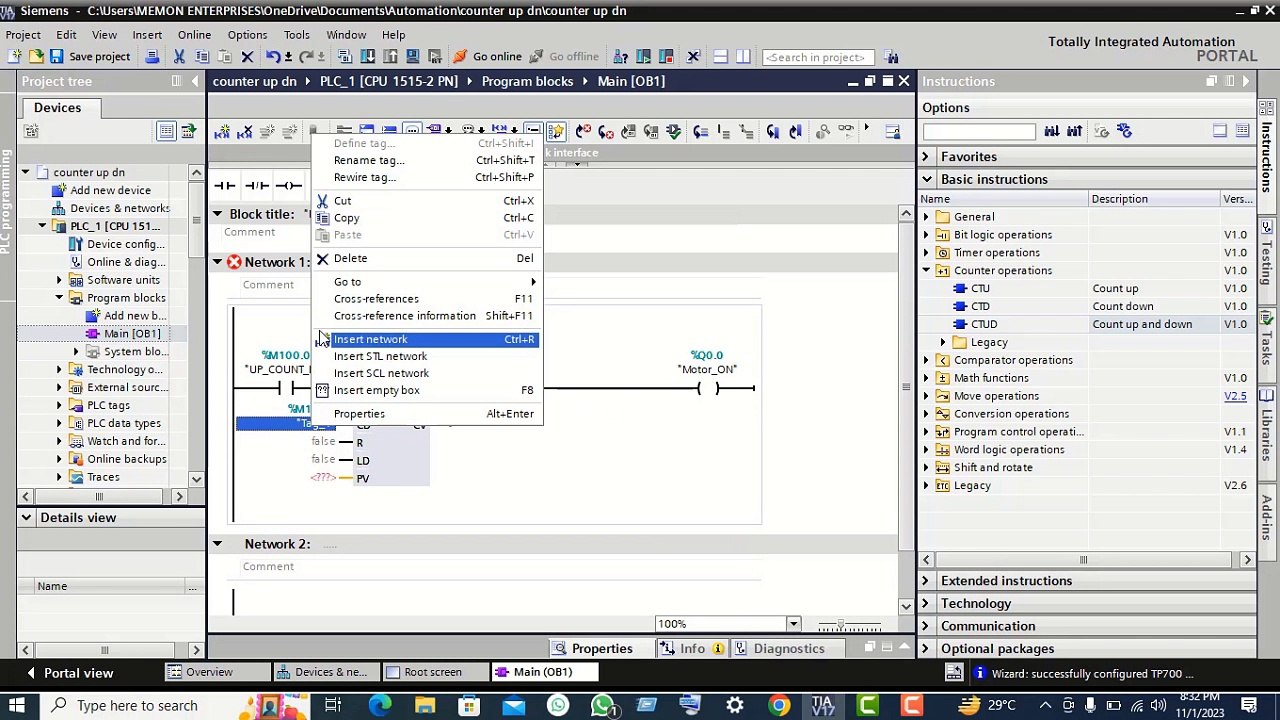Choose Insert STL network from context menu

coord(427,356)
